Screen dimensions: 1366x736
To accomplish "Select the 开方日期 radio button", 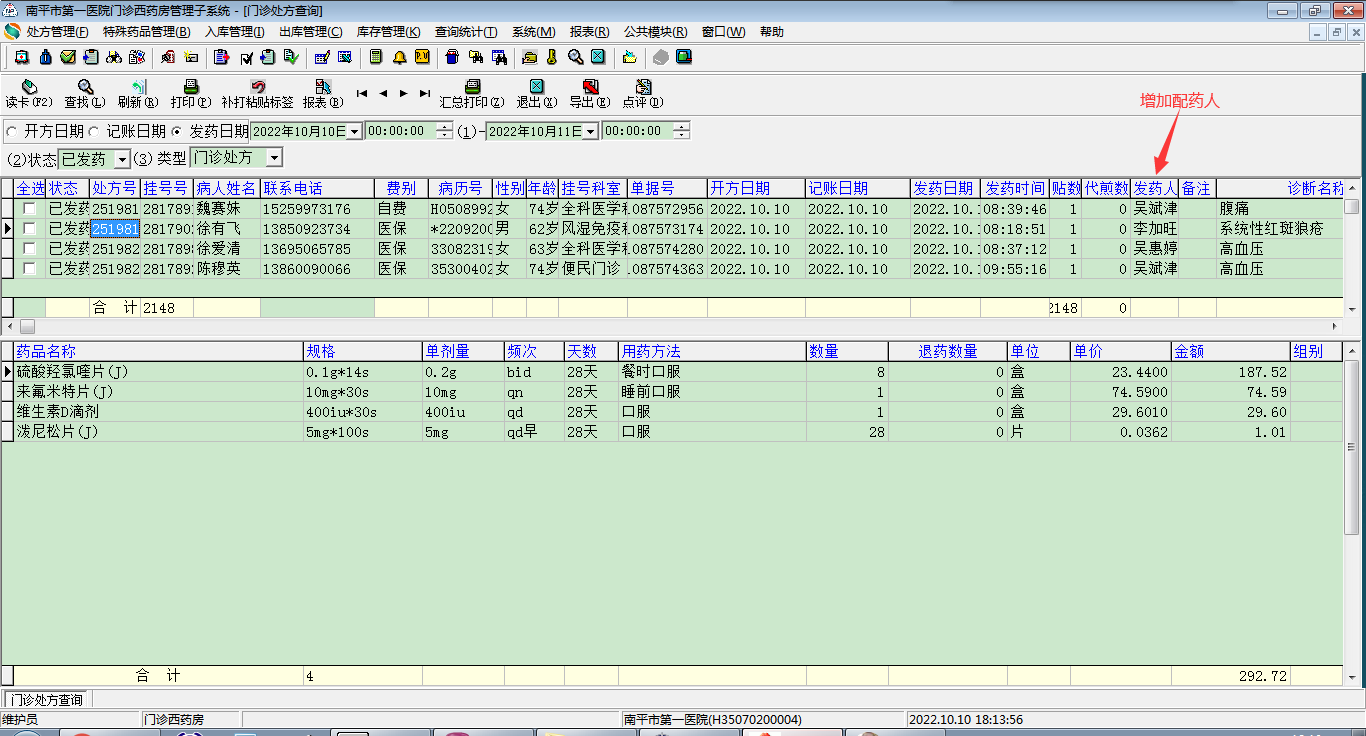I will (12, 131).
